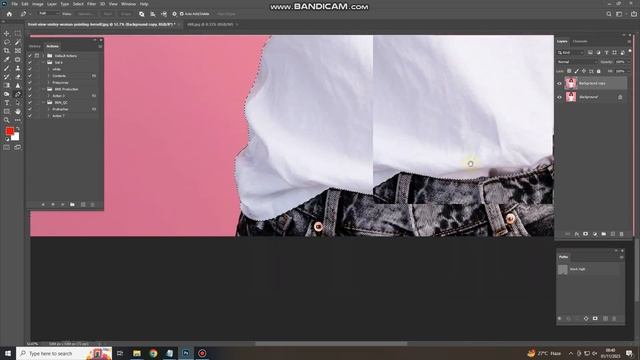640x360 pixels.
Task: Create new set folder in Actions panel
Action: tap(72, 204)
